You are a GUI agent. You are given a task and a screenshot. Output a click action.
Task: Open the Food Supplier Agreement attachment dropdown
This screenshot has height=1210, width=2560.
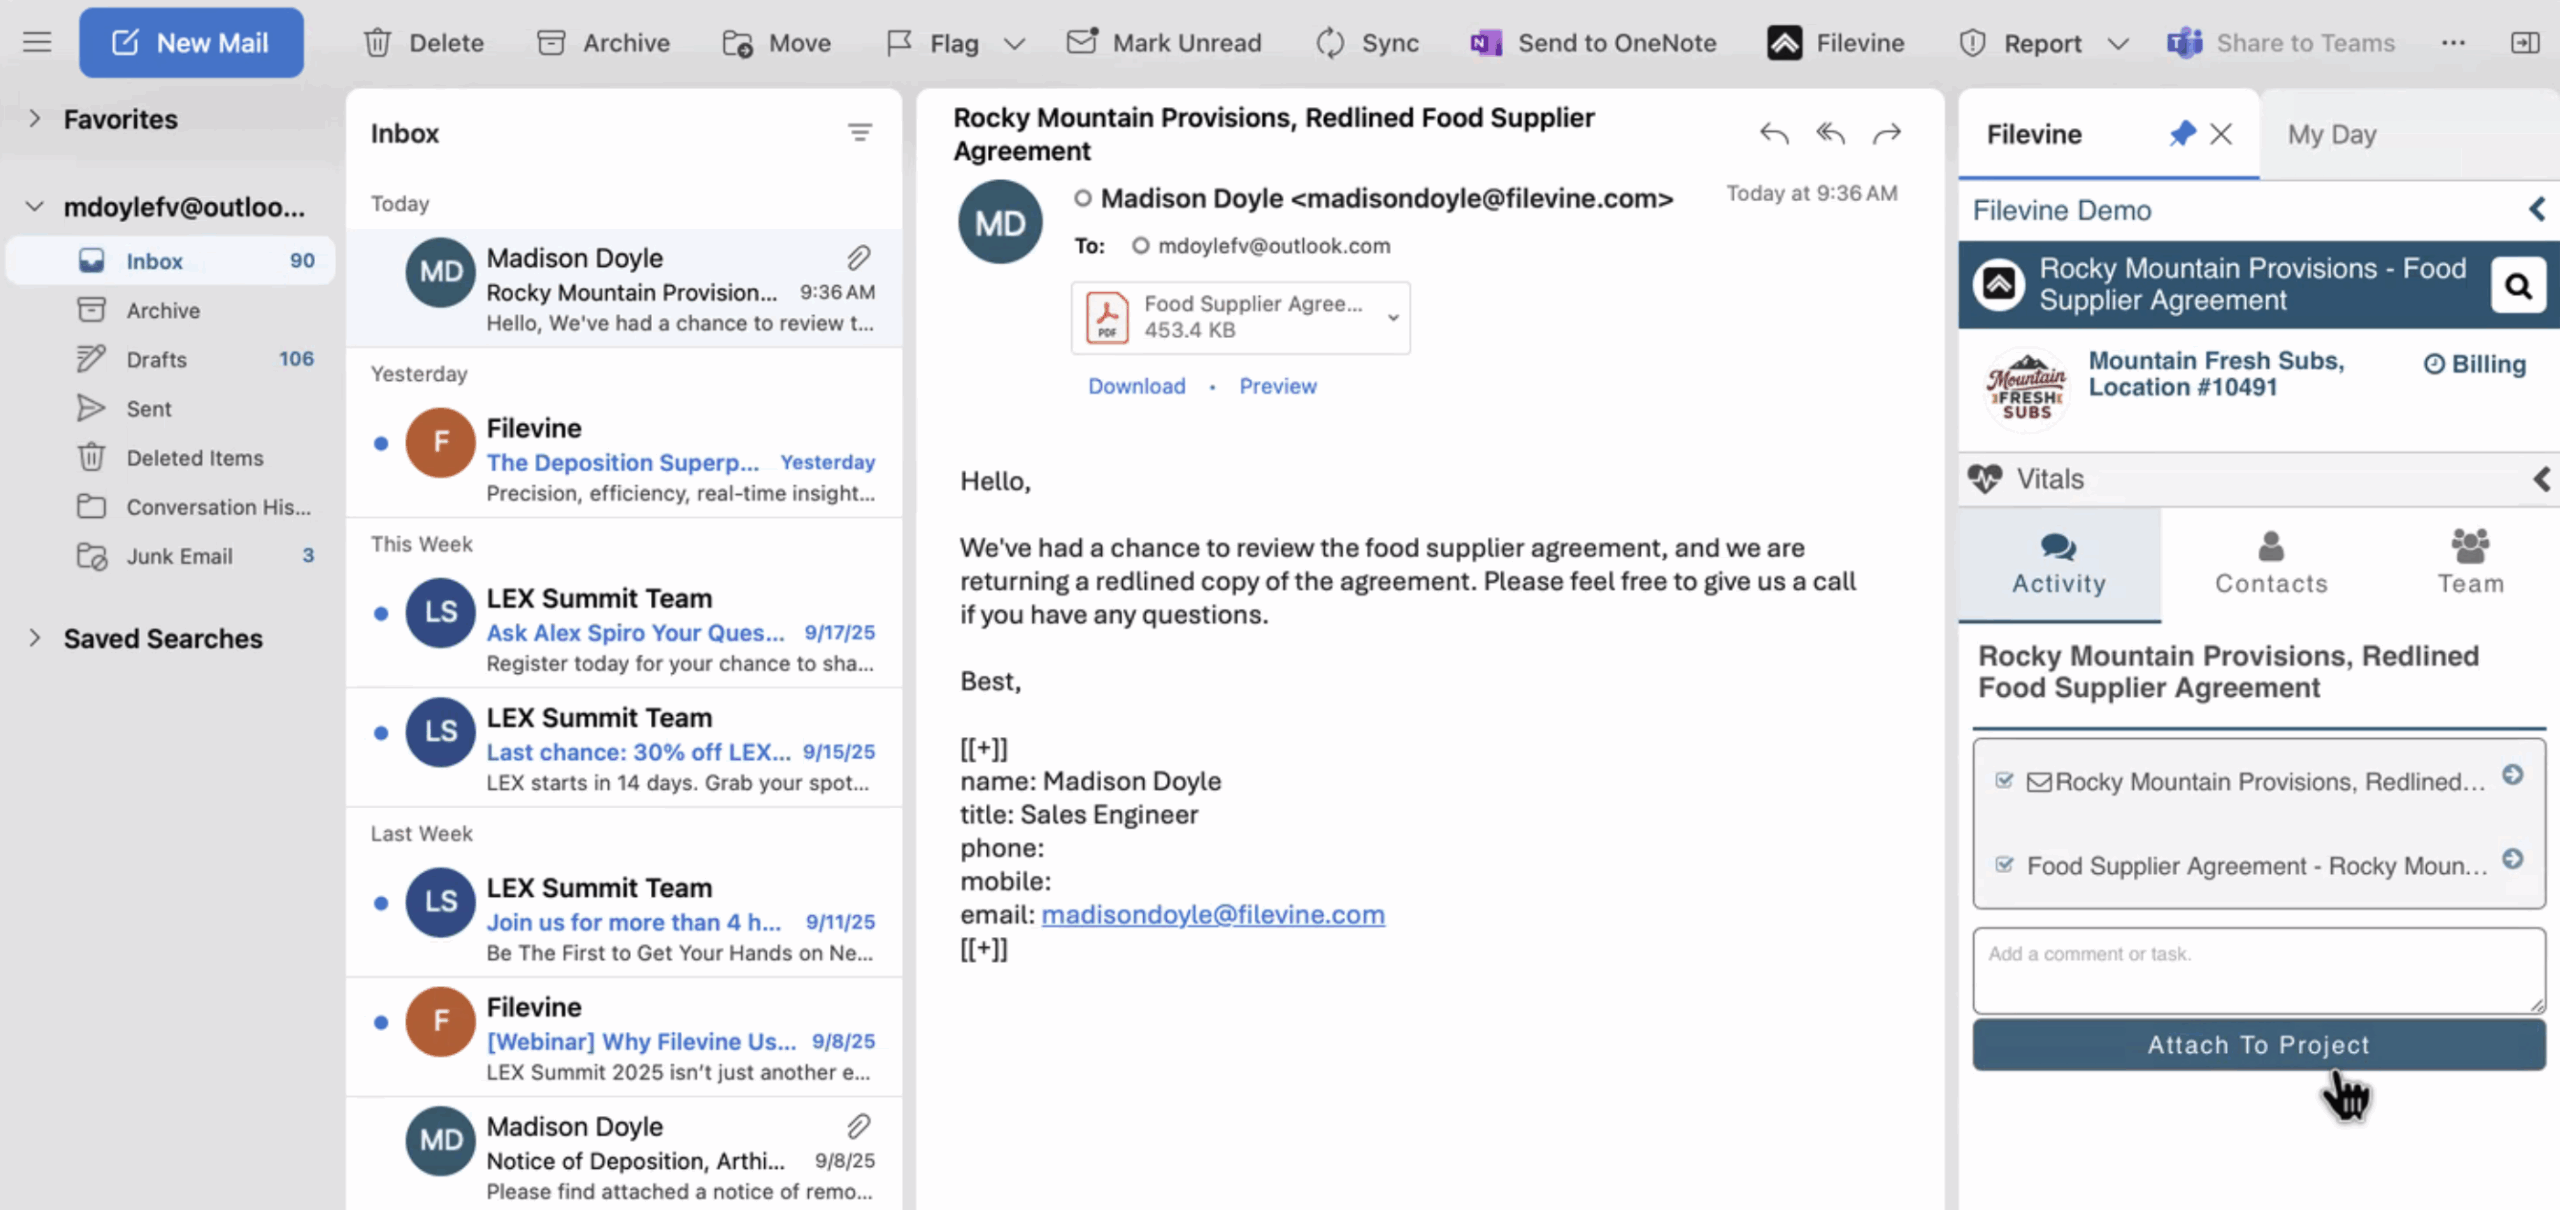coord(1392,317)
